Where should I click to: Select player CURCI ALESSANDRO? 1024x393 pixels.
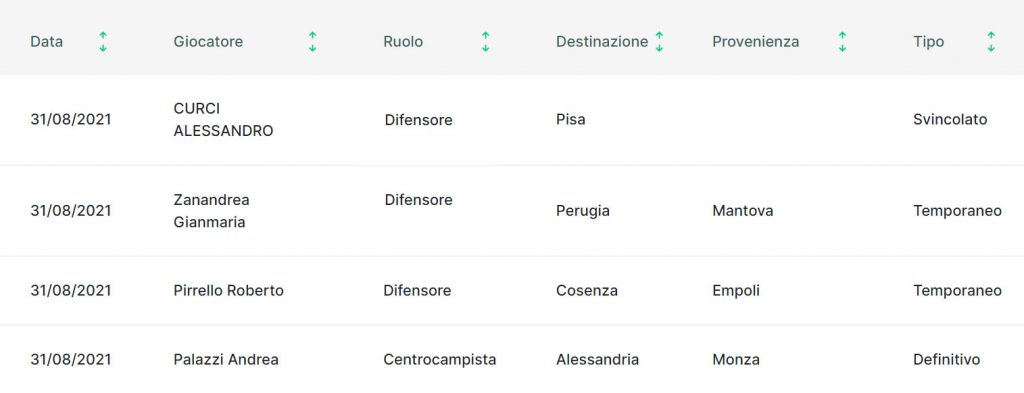coord(223,119)
